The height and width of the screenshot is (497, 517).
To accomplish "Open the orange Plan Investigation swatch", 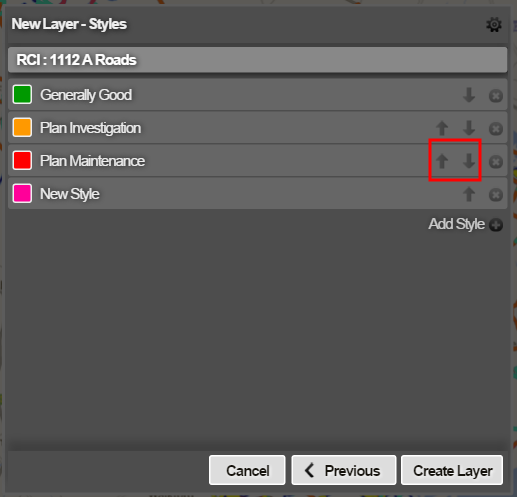I will (x=22, y=127).
